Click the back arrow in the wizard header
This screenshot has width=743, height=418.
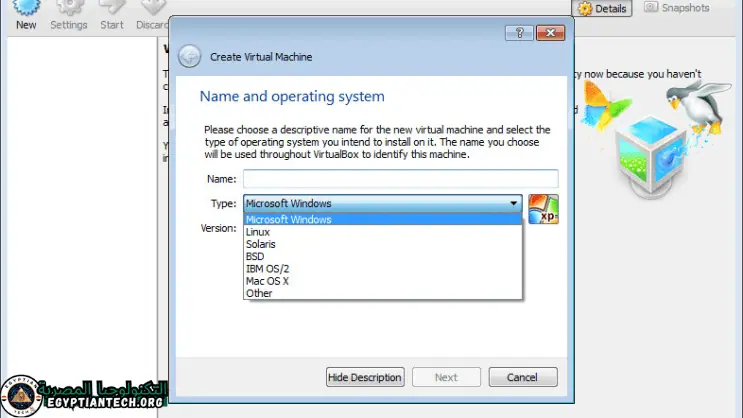(x=190, y=56)
